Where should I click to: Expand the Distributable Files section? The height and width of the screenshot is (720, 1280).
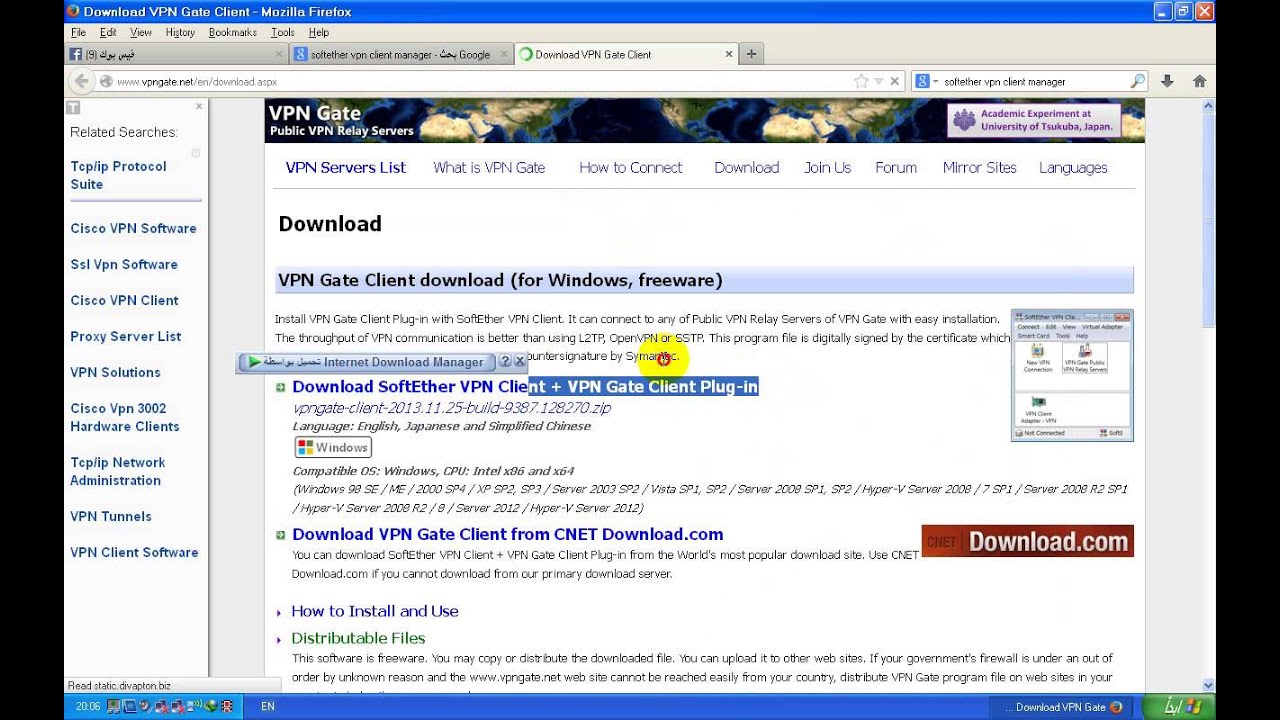(358, 638)
